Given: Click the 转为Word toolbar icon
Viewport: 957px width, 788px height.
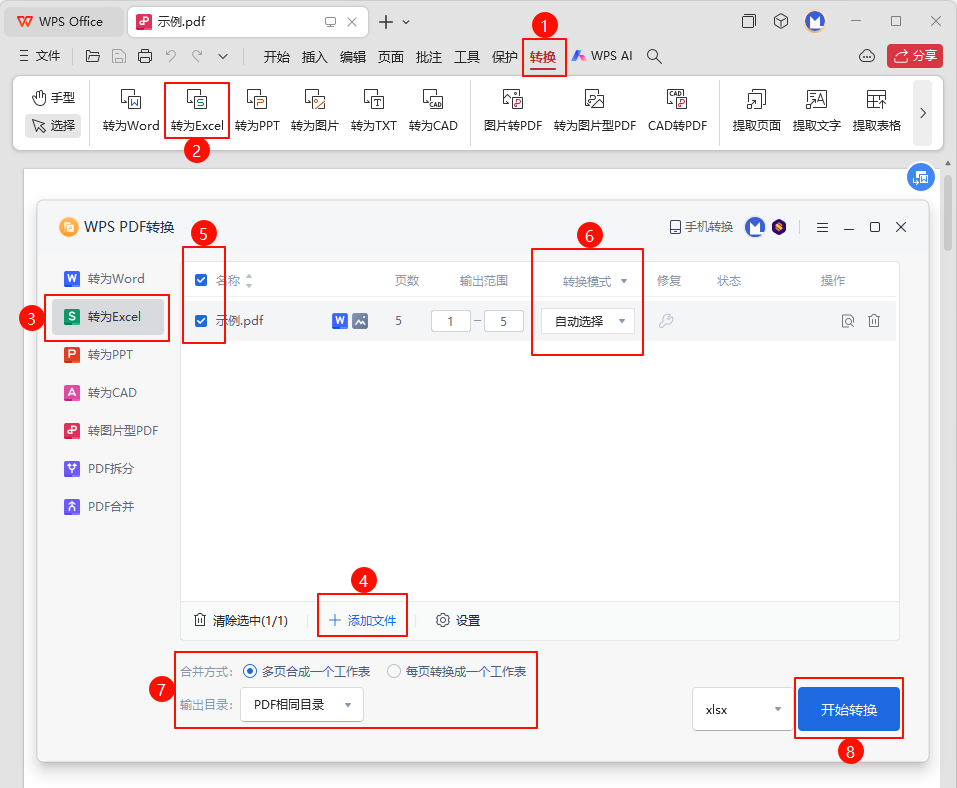Looking at the screenshot, I should pyautogui.click(x=131, y=110).
